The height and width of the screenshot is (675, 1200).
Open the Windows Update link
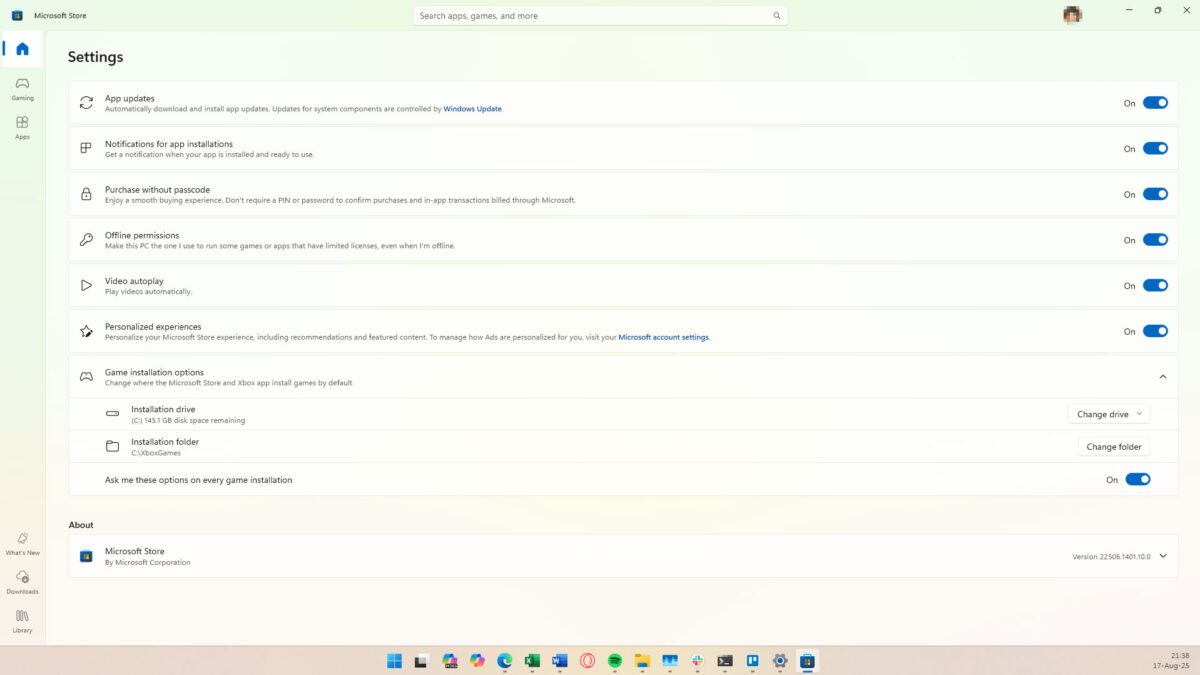pos(472,109)
